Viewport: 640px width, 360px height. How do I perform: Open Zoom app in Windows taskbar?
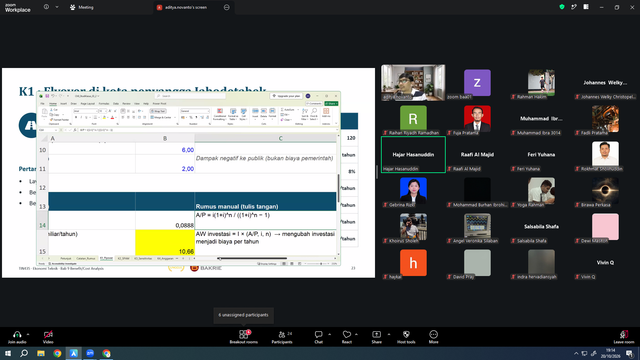[x=90, y=353]
